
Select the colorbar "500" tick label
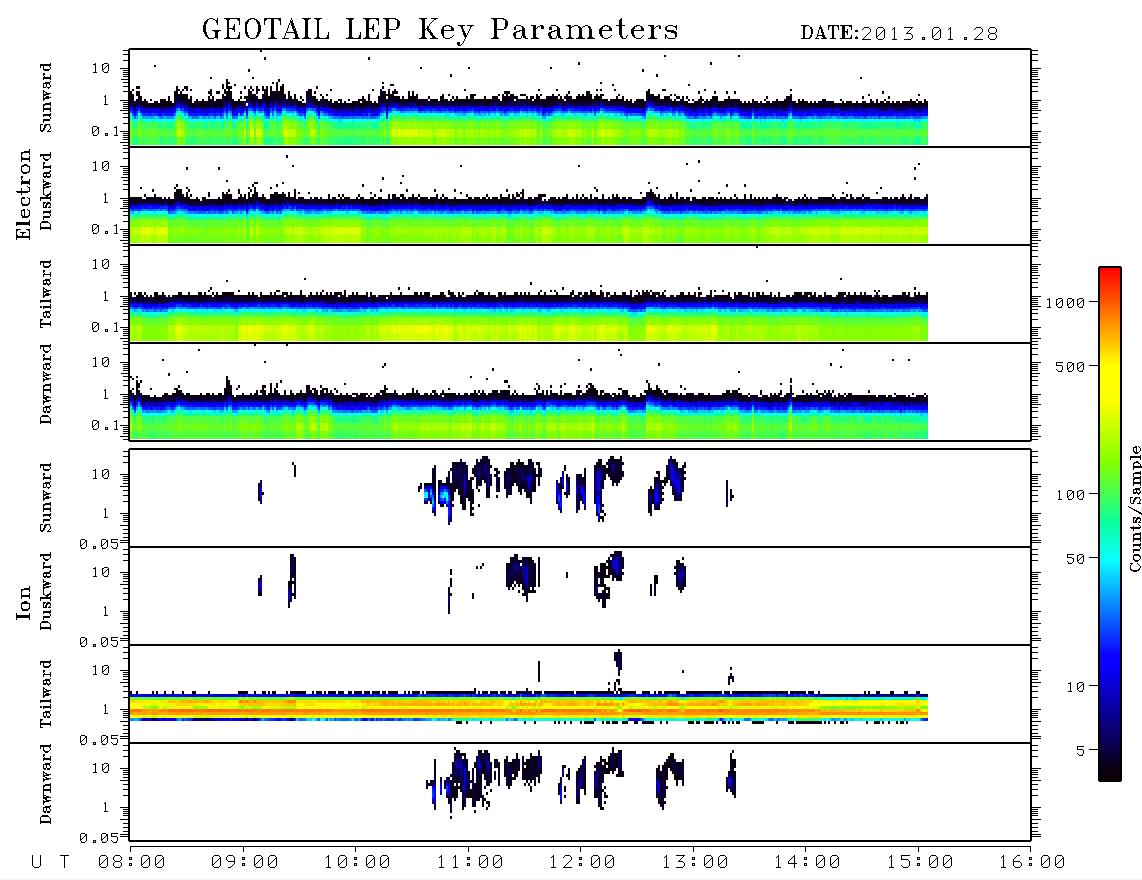[x=1070, y=367]
